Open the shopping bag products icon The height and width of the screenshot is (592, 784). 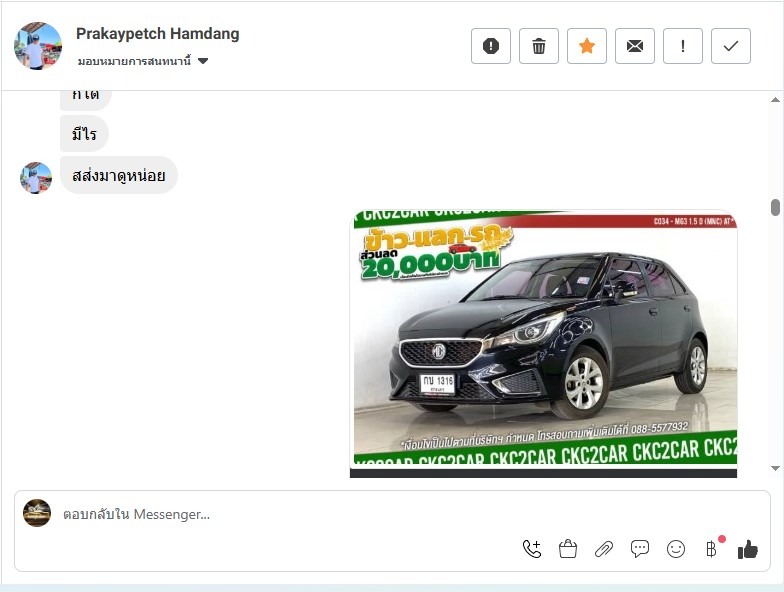point(568,549)
